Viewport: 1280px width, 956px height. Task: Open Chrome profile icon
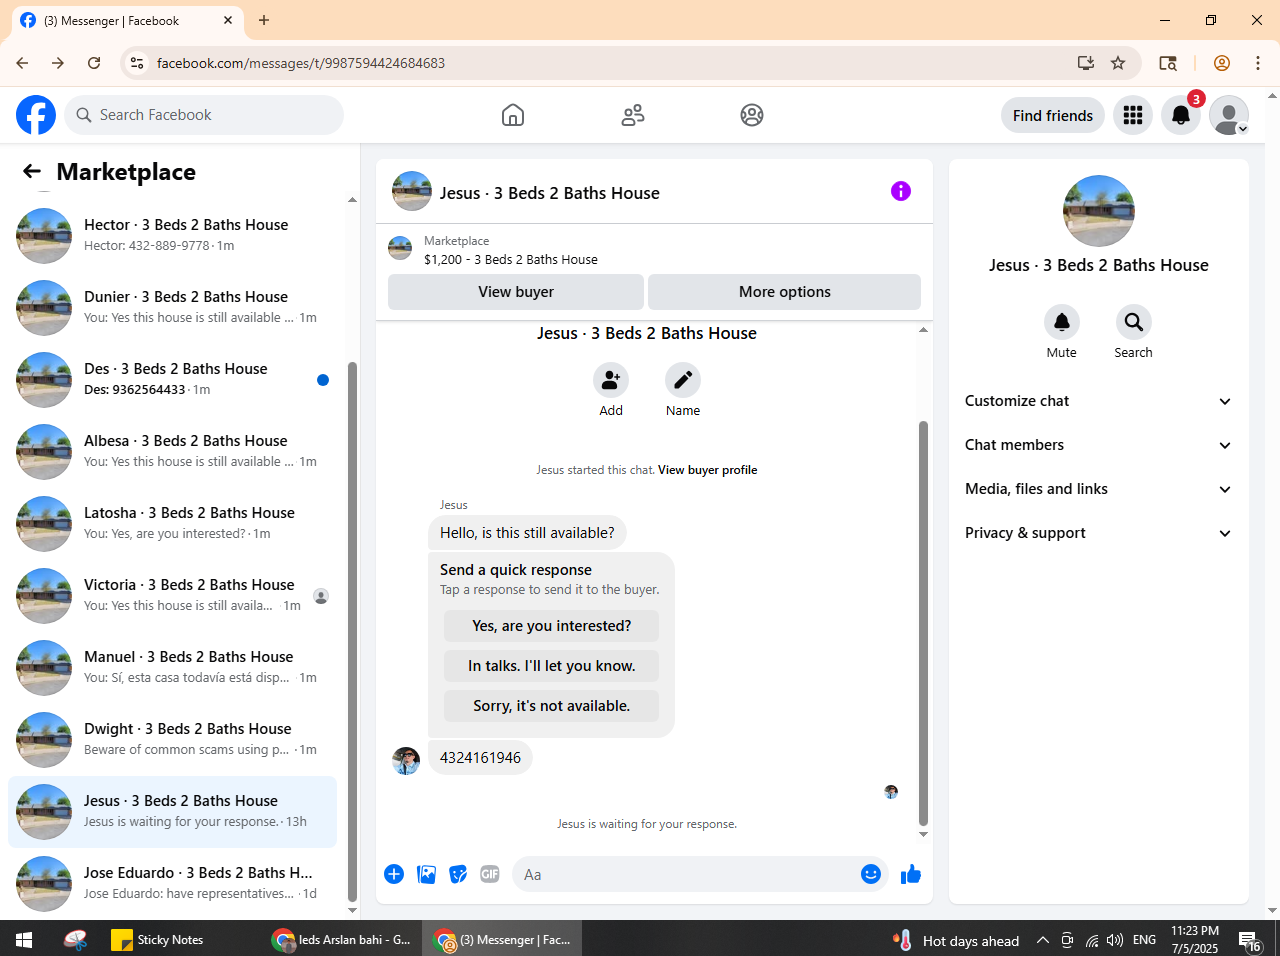click(x=1222, y=63)
